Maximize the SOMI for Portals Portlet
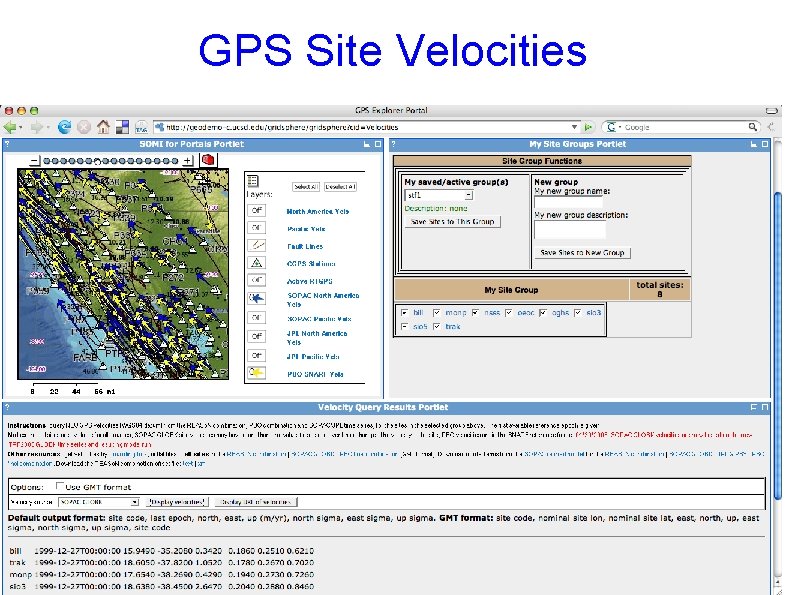The image size is (794, 595). pyautogui.click(x=378, y=144)
